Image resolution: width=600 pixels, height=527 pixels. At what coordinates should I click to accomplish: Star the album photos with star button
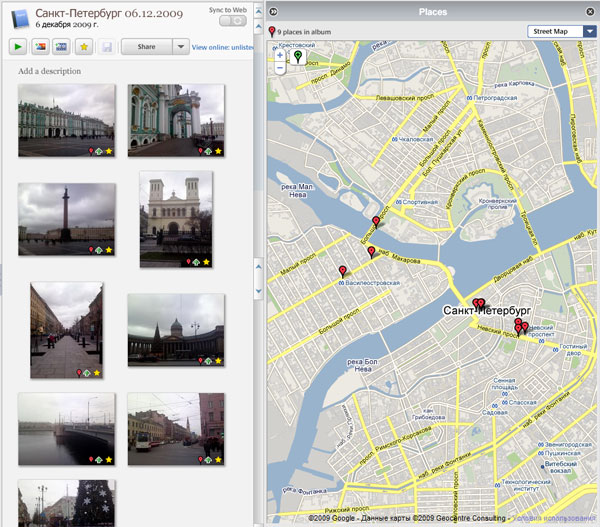(86, 46)
